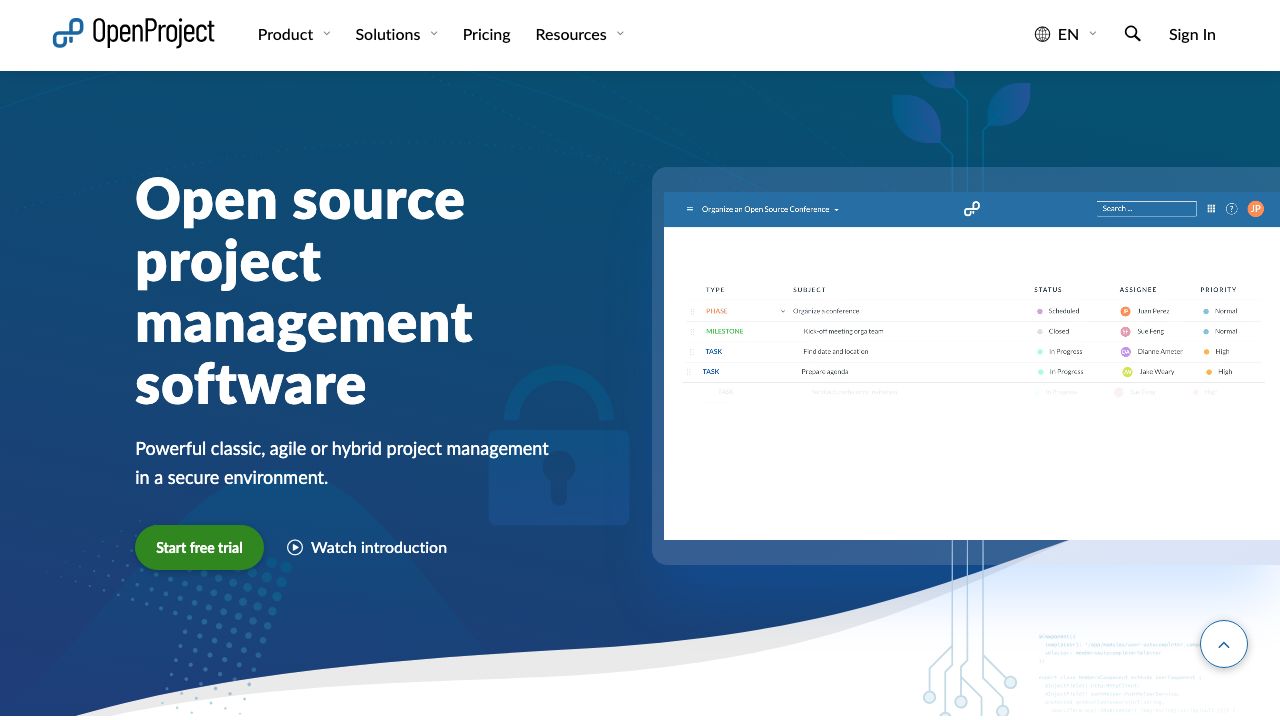The image size is (1280, 720).
Task: Expand the Solutions menu
Action: [x=396, y=34]
